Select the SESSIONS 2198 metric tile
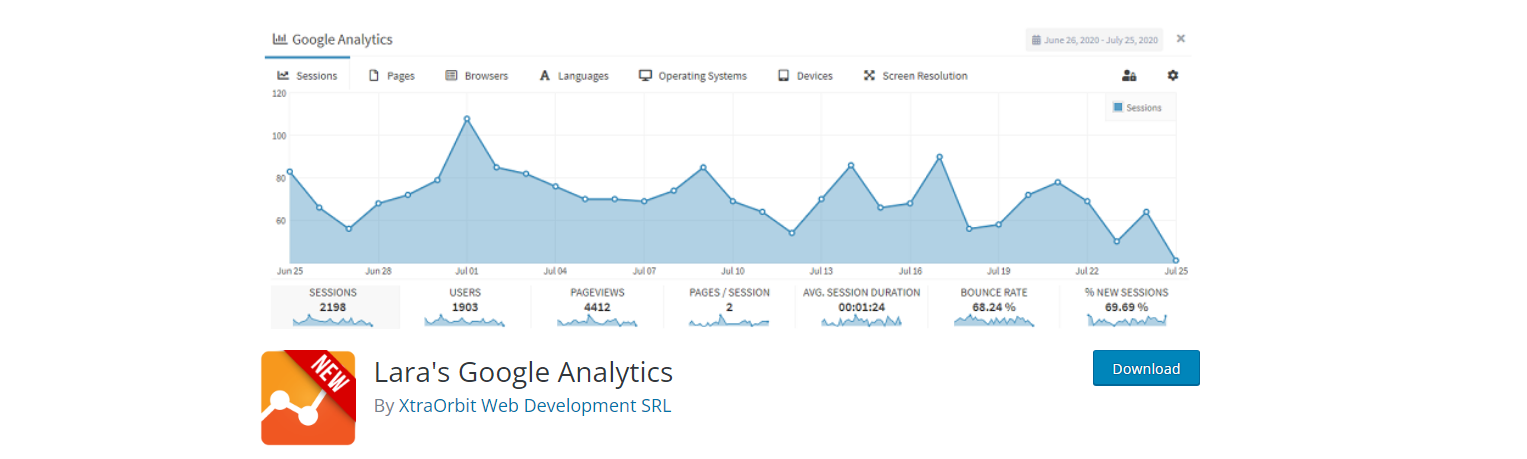 (x=335, y=307)
